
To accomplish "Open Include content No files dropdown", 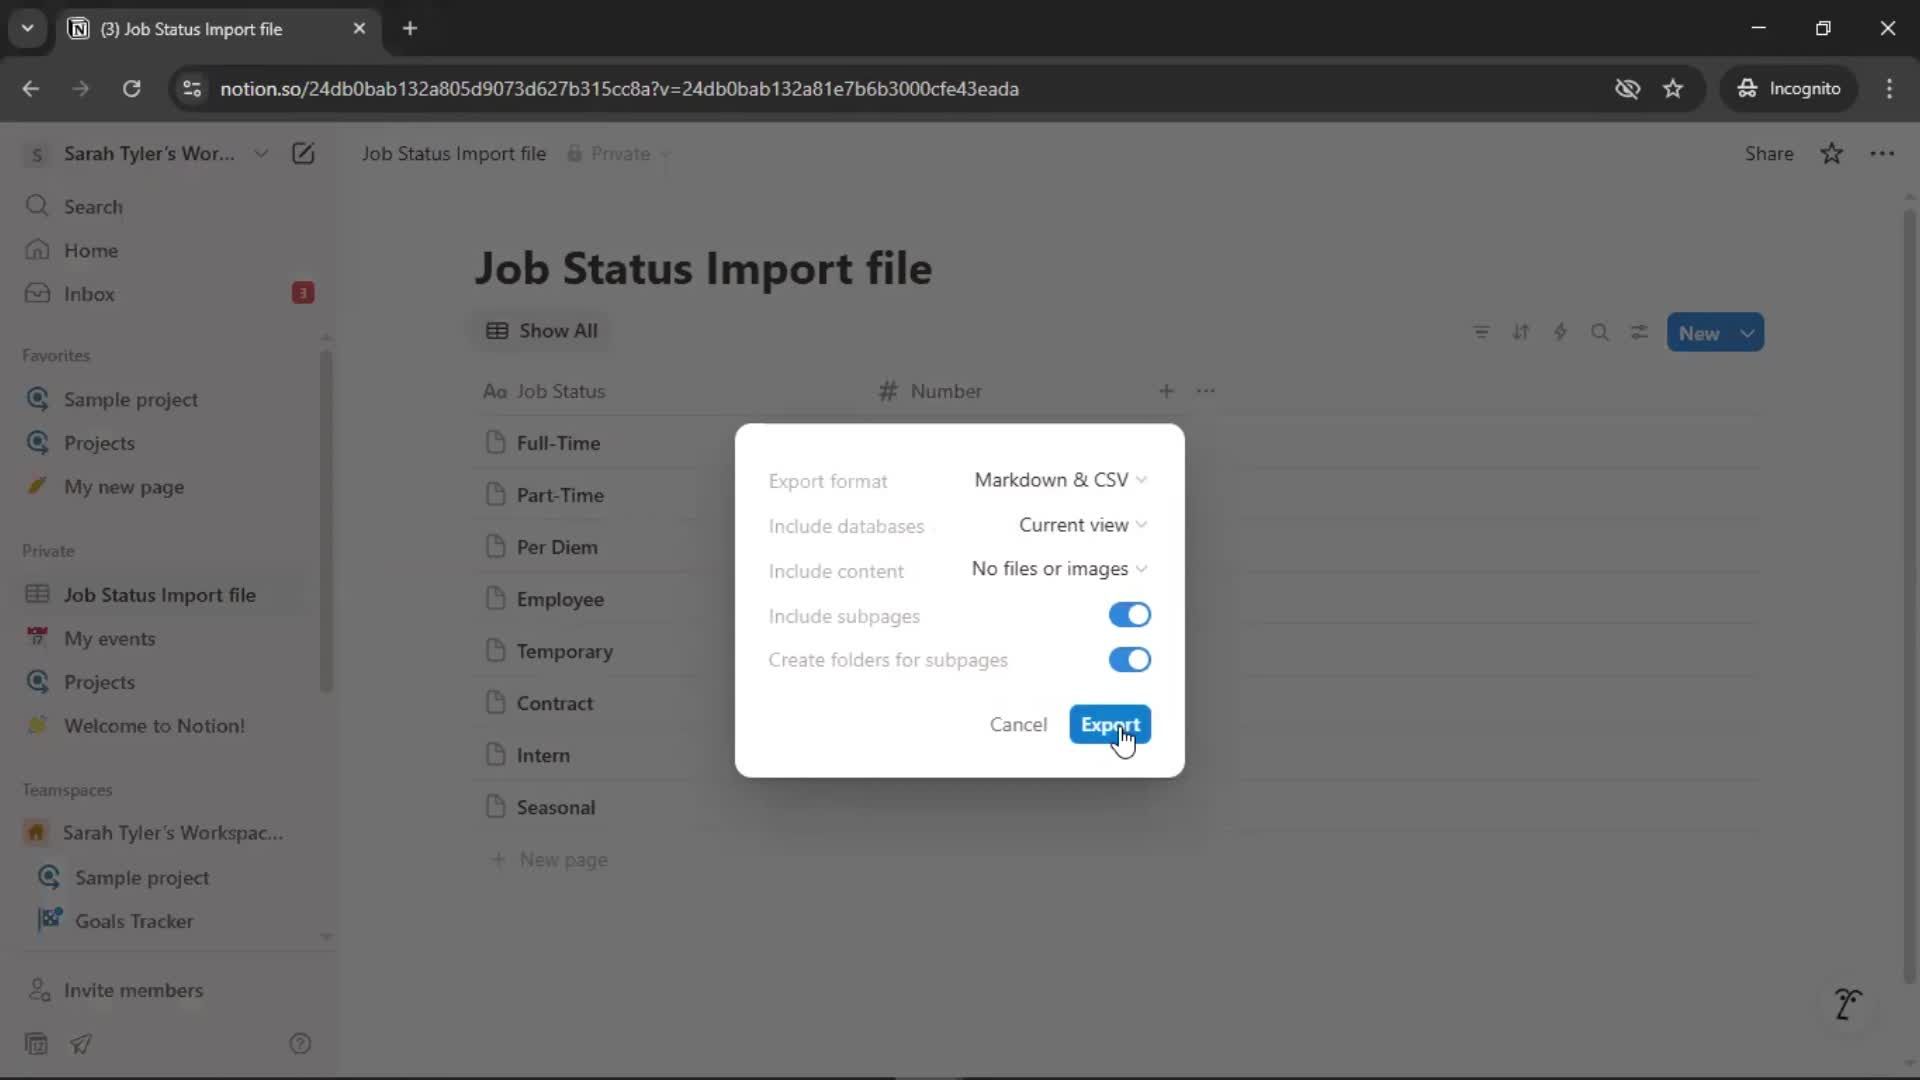I will 1059,569.
